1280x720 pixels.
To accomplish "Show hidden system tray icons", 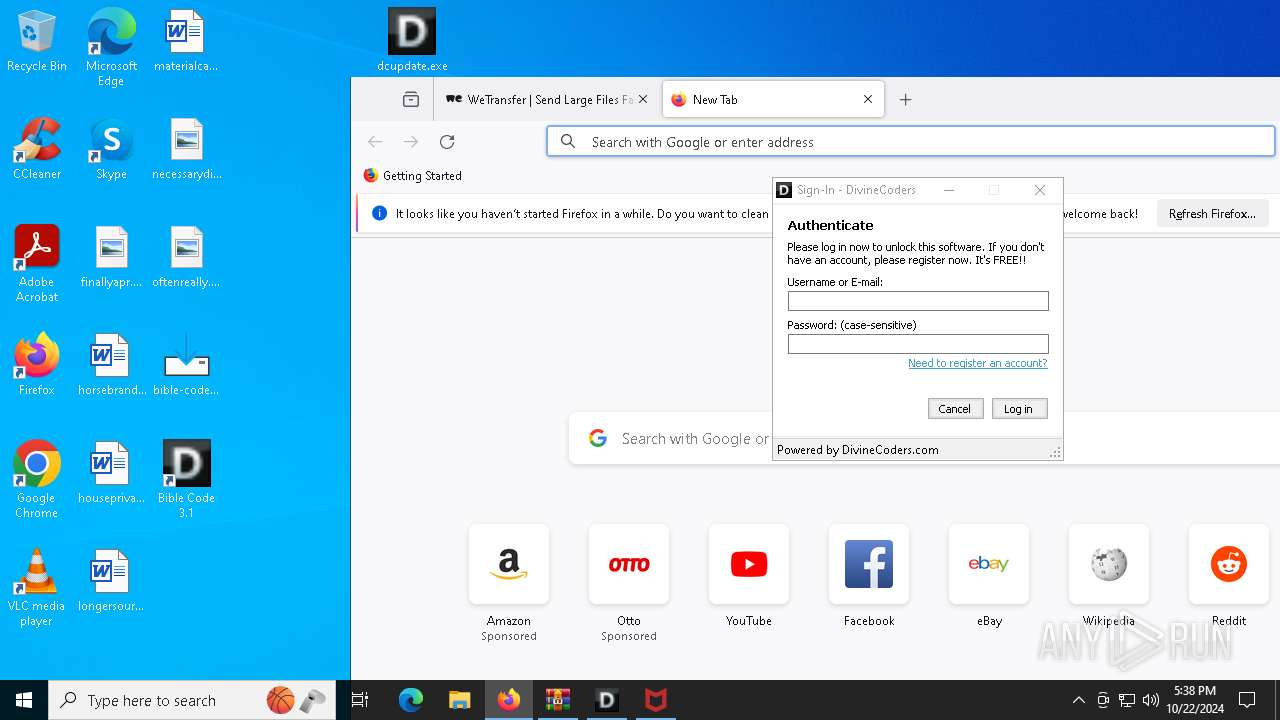I will [x=1078, y=700].
